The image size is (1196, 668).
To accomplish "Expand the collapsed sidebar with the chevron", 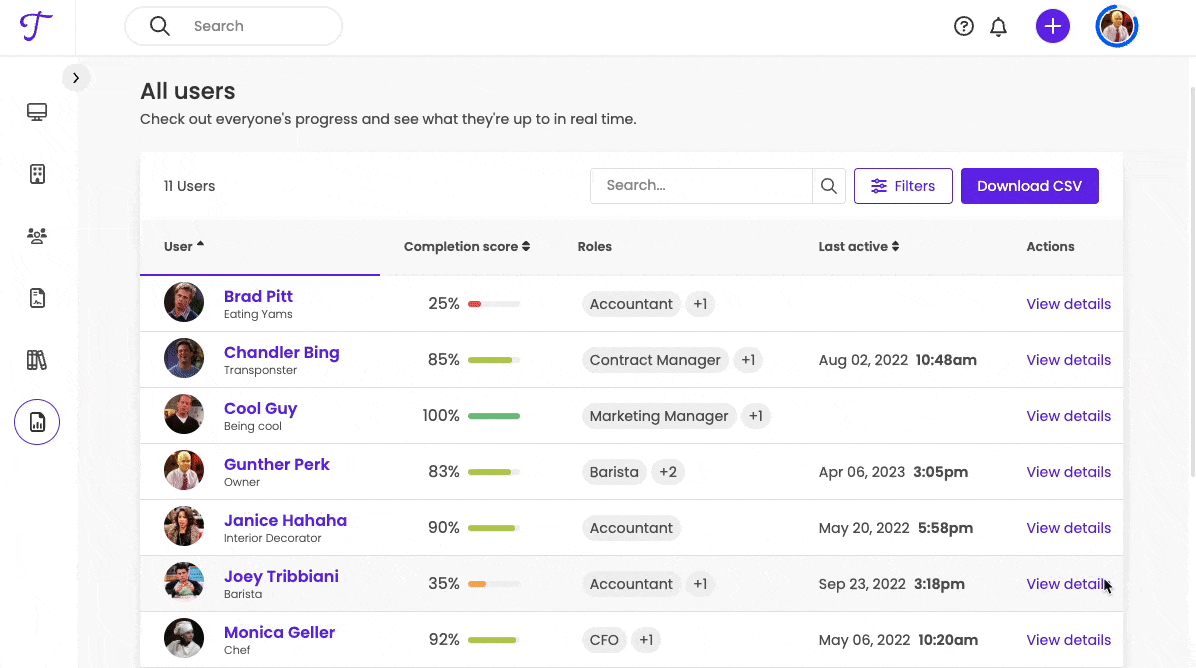I will (x=76, y=77).
